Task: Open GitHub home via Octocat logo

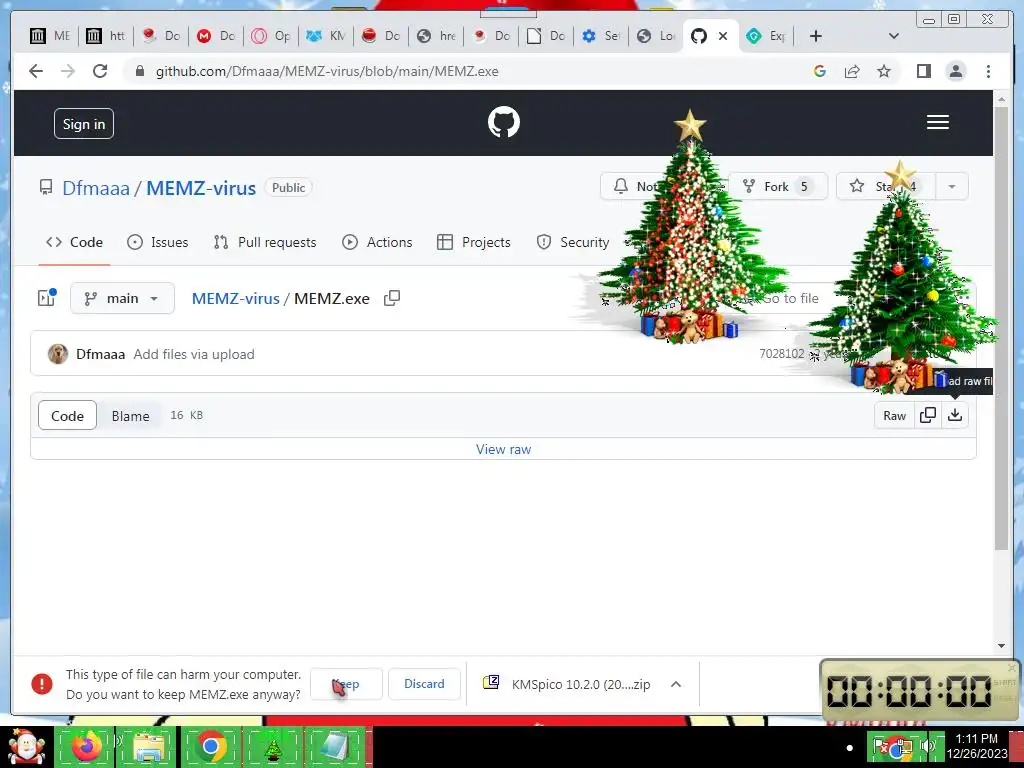Action: pyautogui.click(x=504, y=122)
